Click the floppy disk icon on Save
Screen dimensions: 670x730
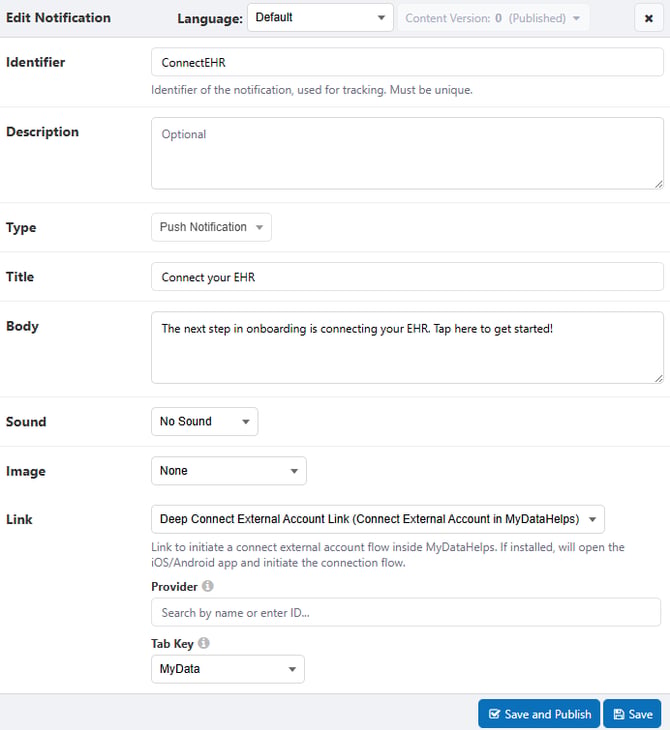coord(619,714)
